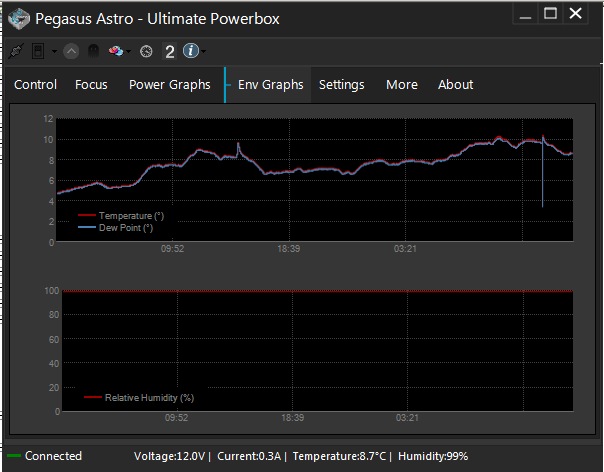Click the Humidity:99% status reading
Screen dimensions: 604x472
433,456
